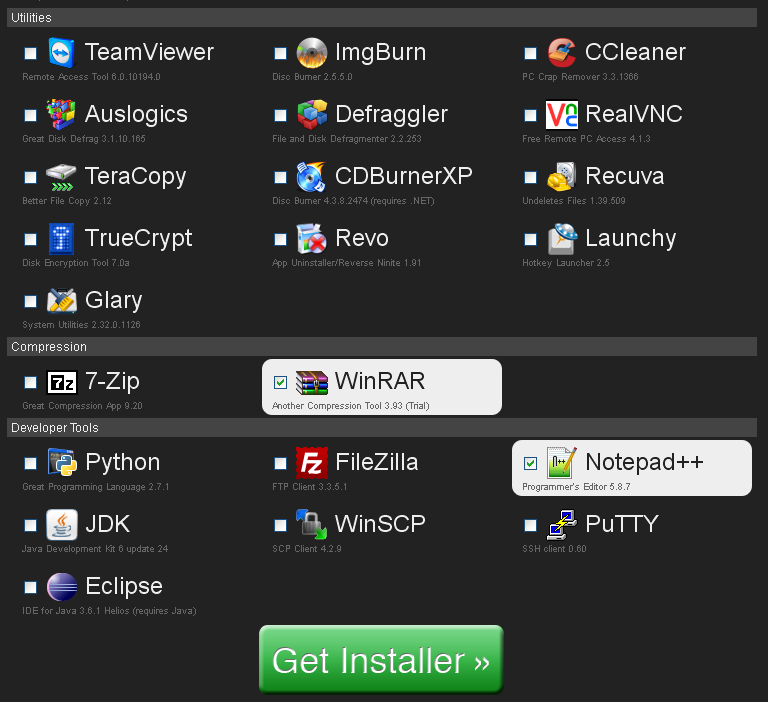Click the WinRAR books icon
This screenshot has width=768, height=702.
[x=312, y=382]
